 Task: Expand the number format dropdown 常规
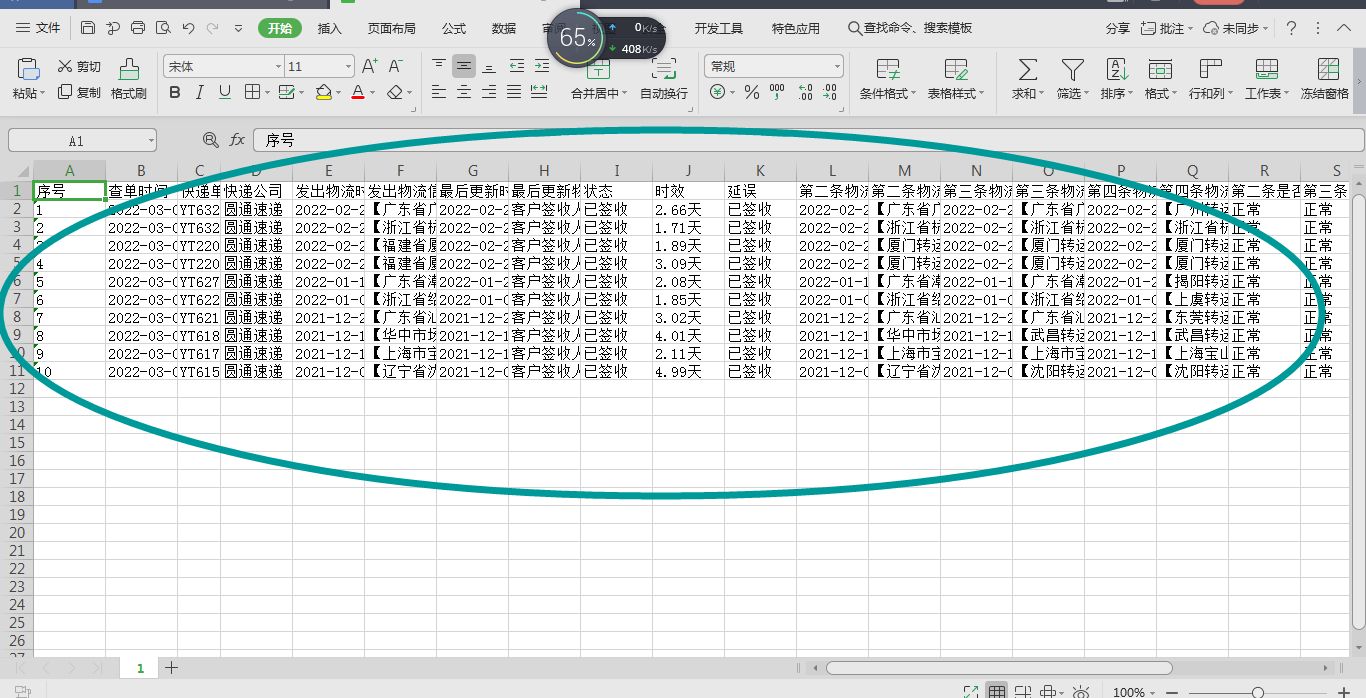[x=837, y=67]
